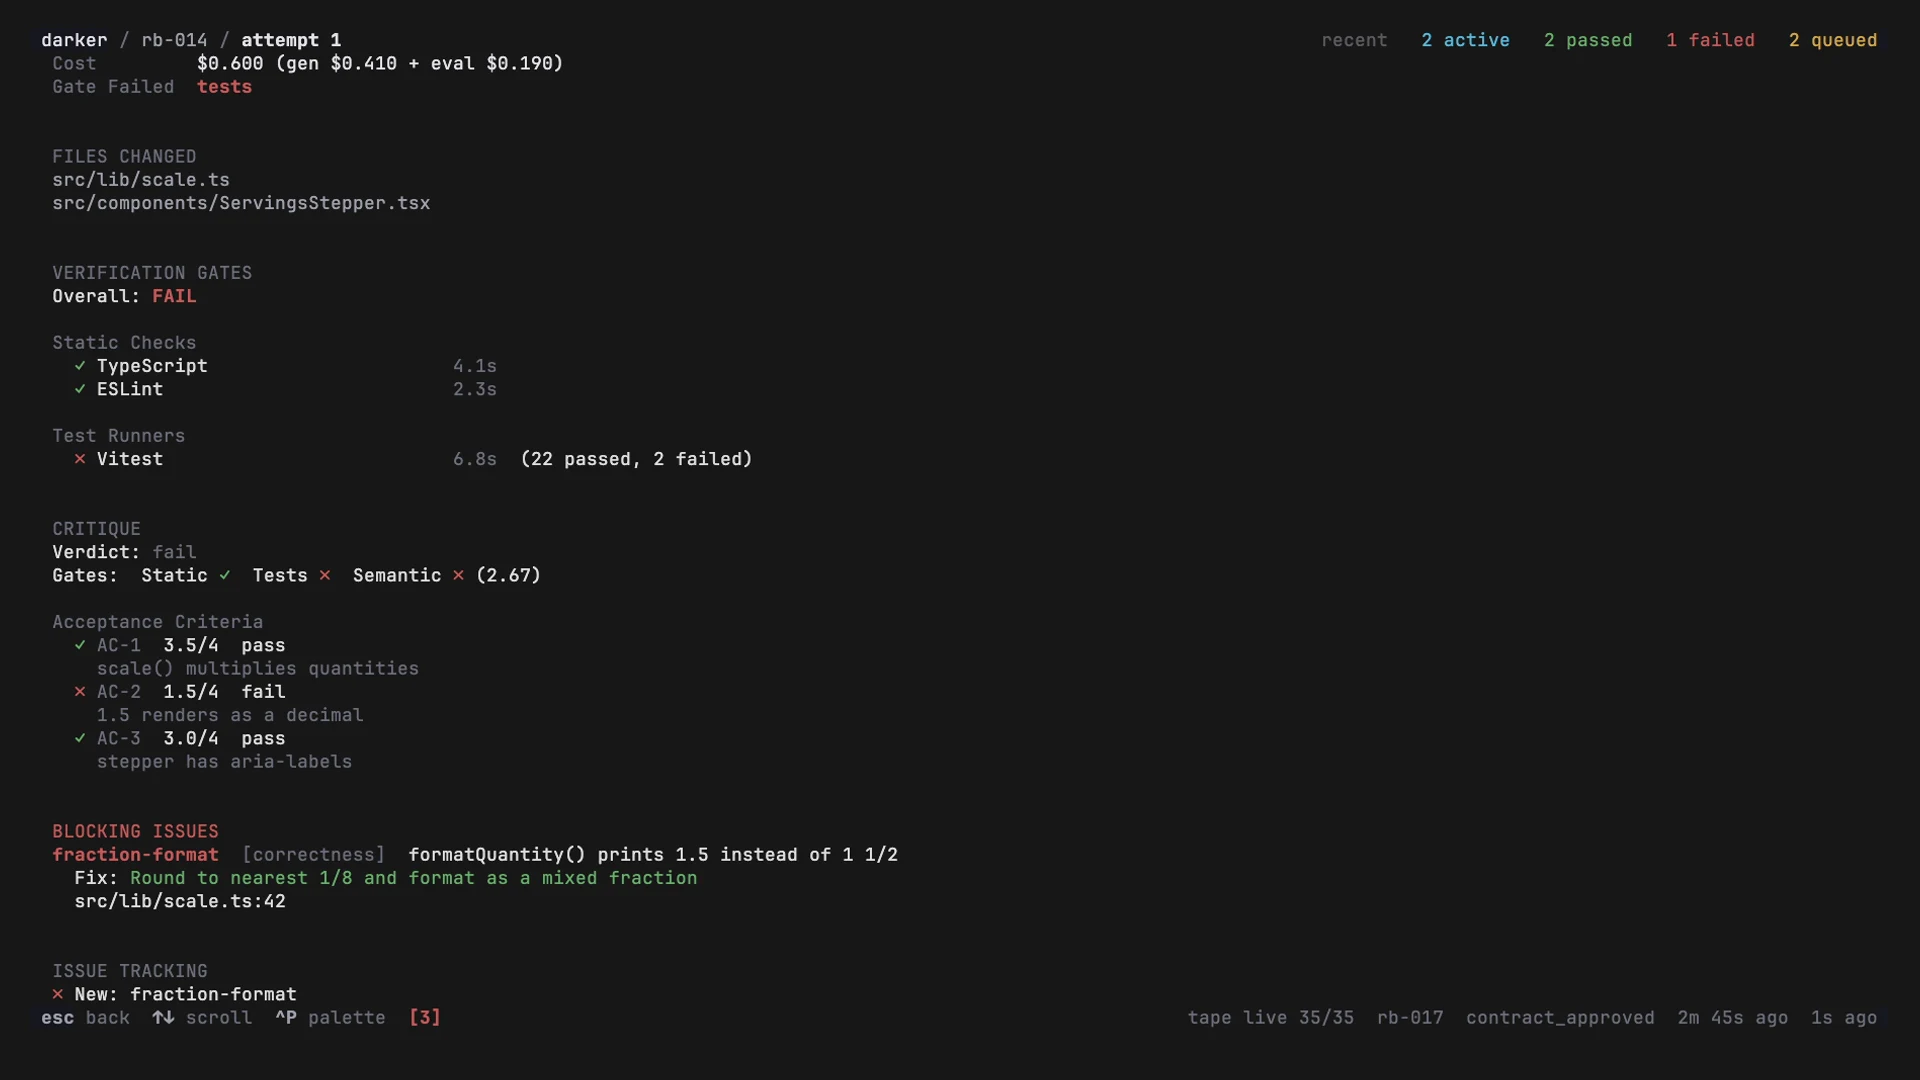The width and height of the screenshot is (1920, 1080).
Task: Open source location src/lib/scale.ts:42
Action: (180, 901)
